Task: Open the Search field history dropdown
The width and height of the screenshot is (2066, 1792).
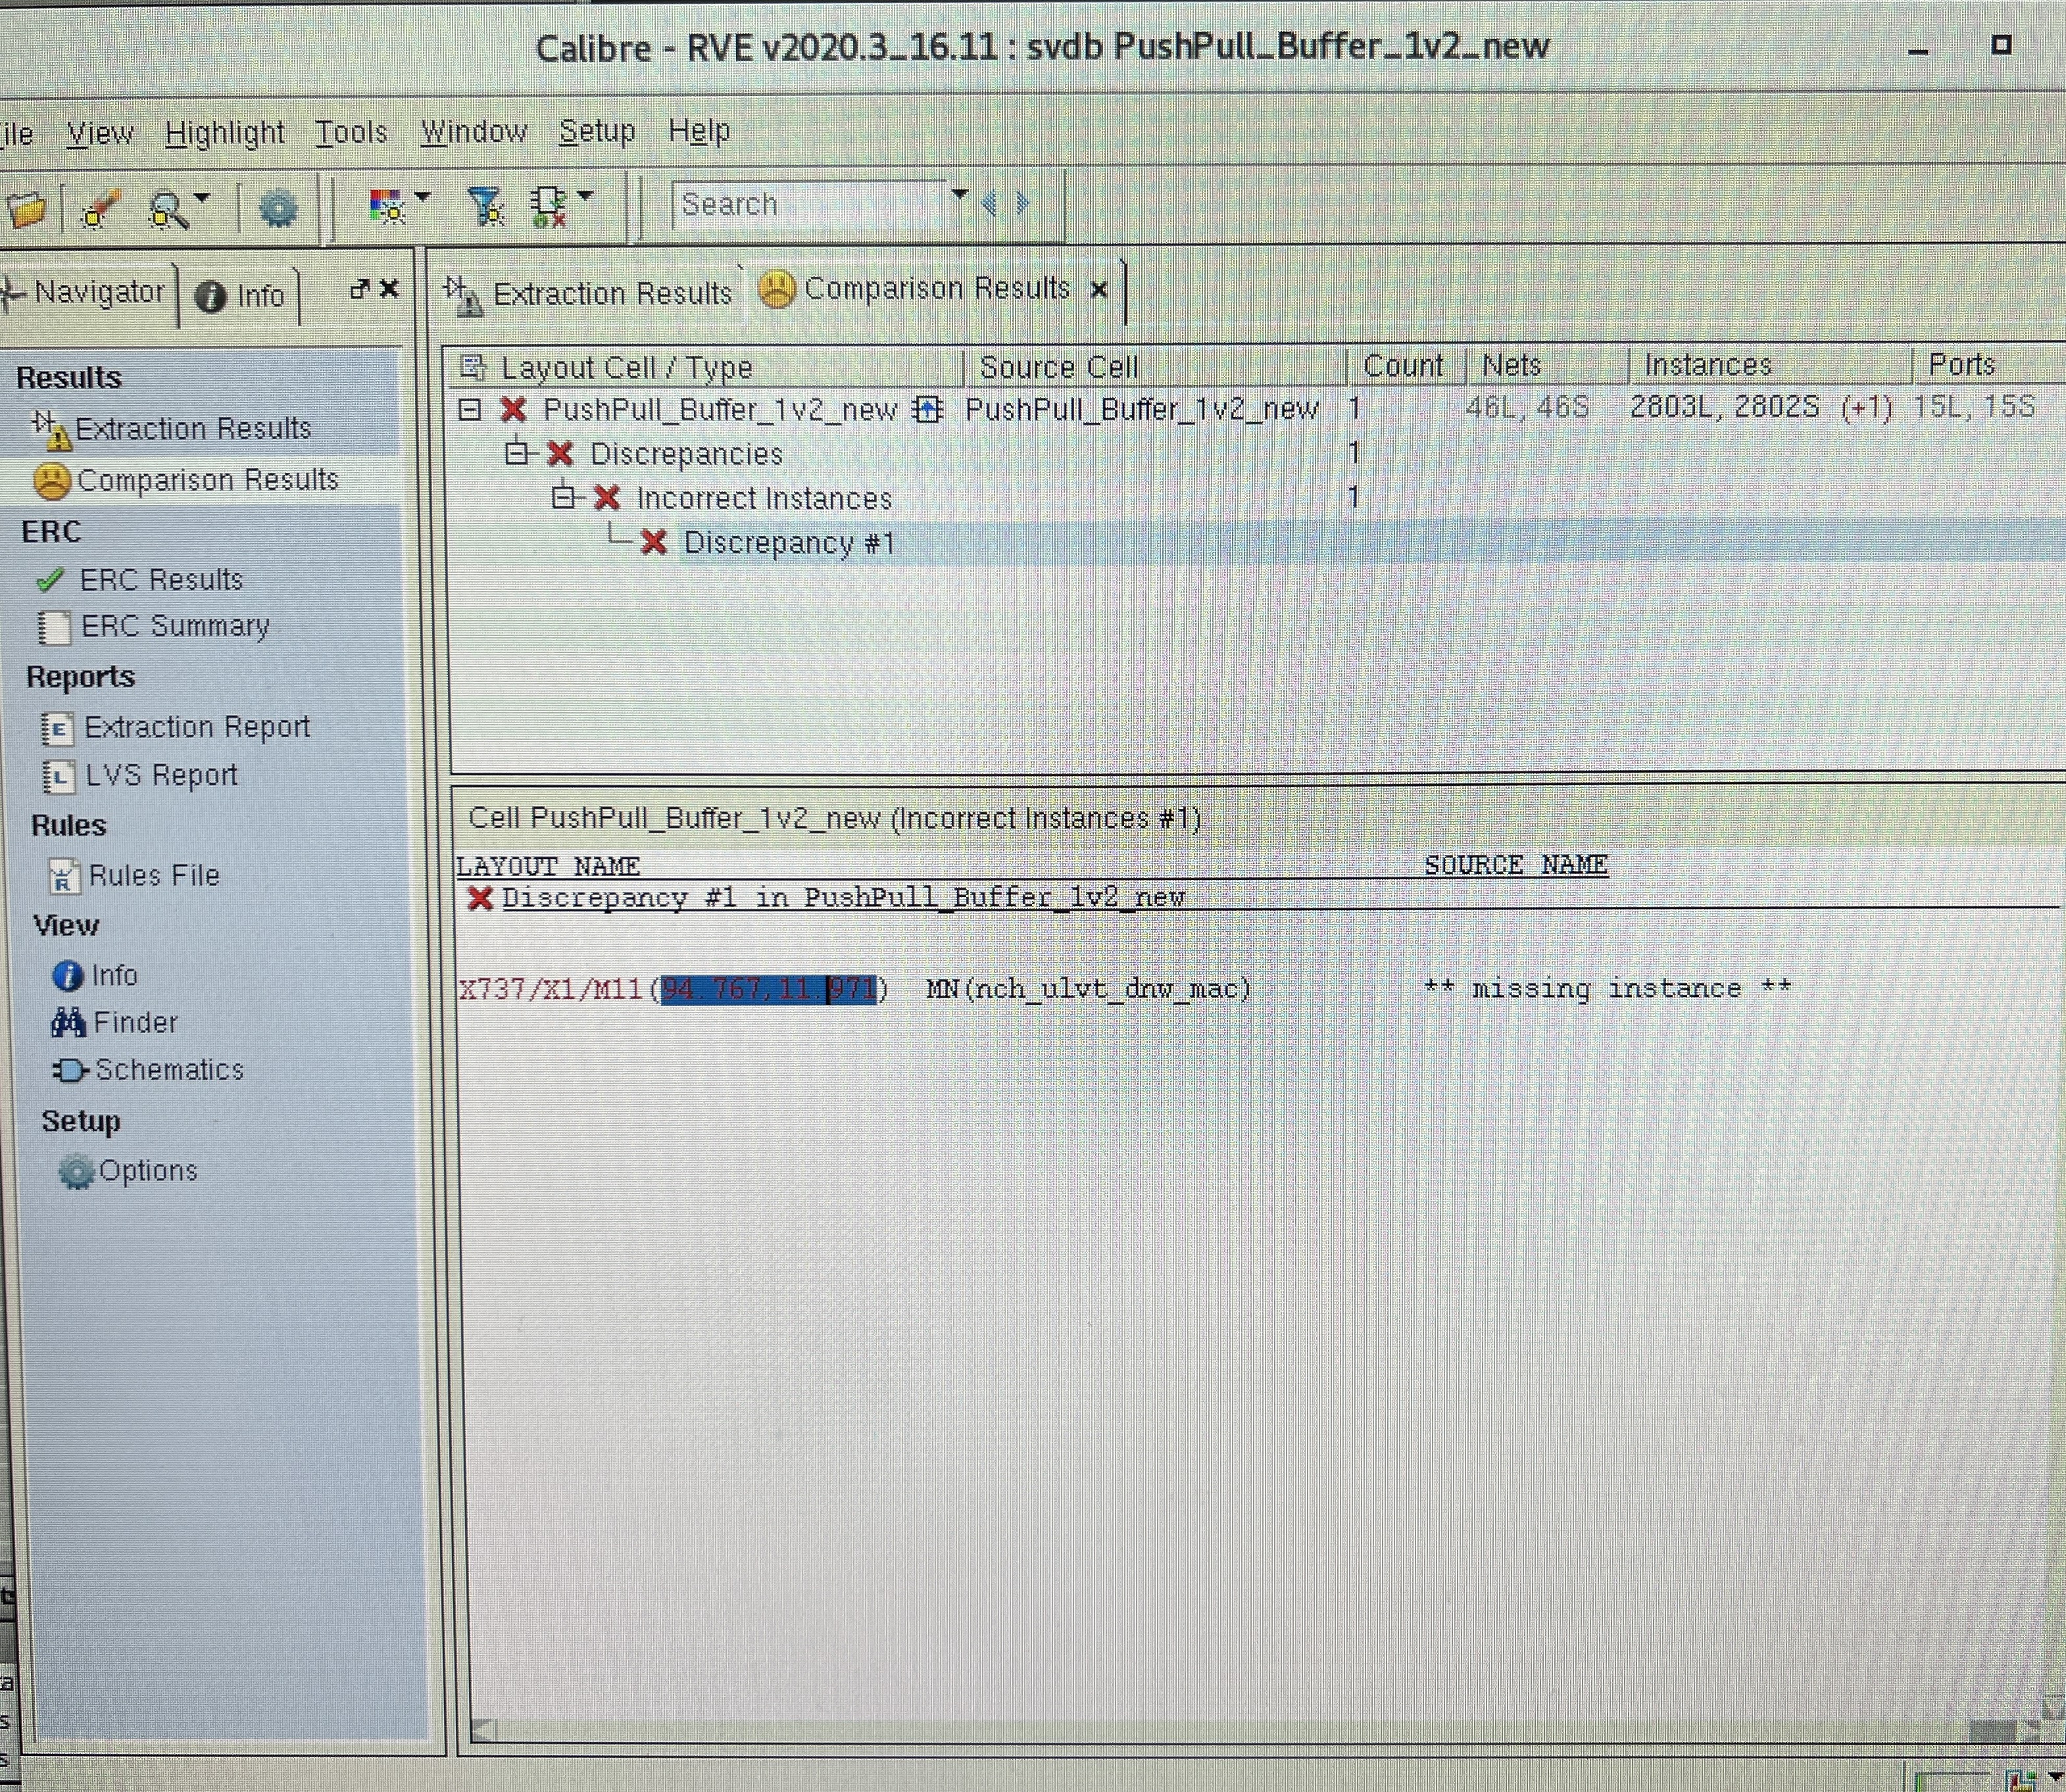Action: pyautogui.click(x=960, y=194)
